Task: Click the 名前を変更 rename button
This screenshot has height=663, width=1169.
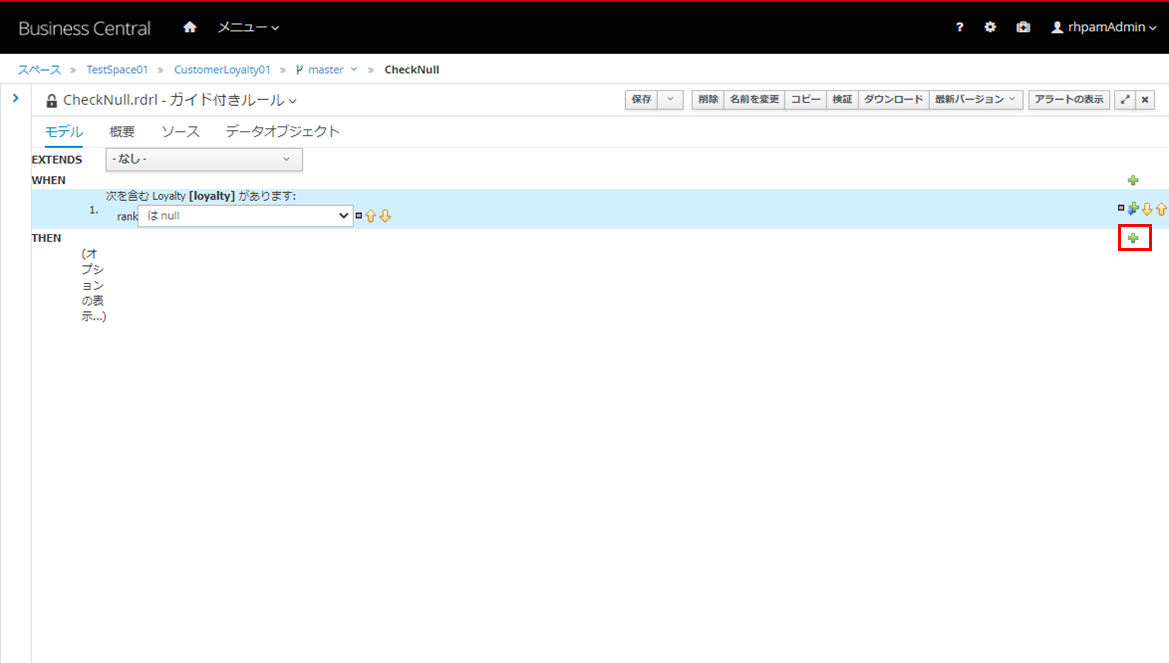Action: pos(754,99)
